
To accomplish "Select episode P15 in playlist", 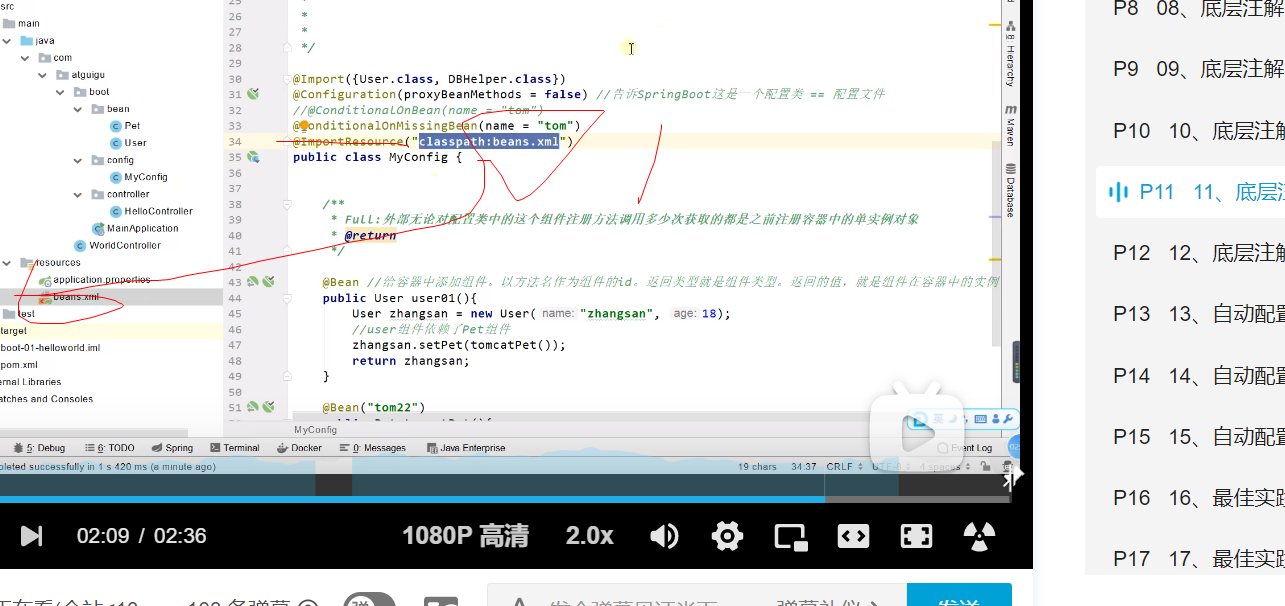I will tap(1199, 436).
